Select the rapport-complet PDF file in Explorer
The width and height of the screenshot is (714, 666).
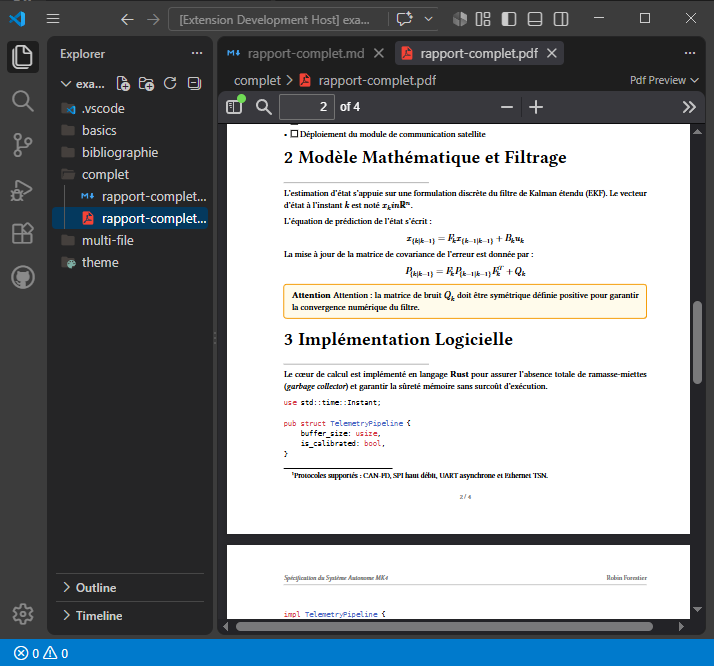click(x=130, y=218)
